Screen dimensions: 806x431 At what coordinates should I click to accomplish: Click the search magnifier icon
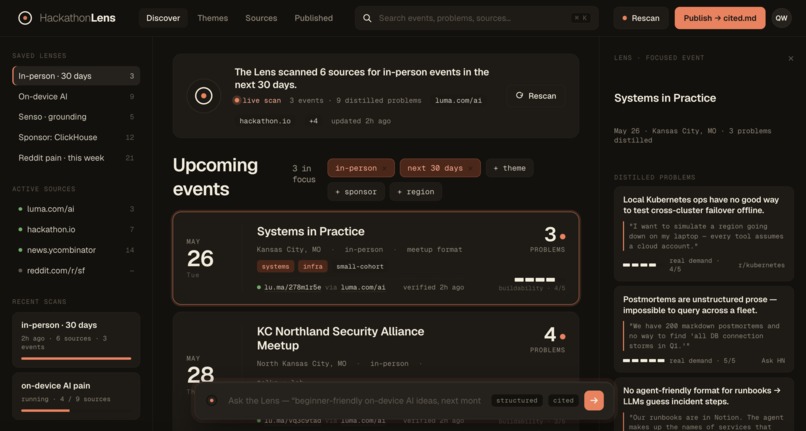tap(367, 18)
